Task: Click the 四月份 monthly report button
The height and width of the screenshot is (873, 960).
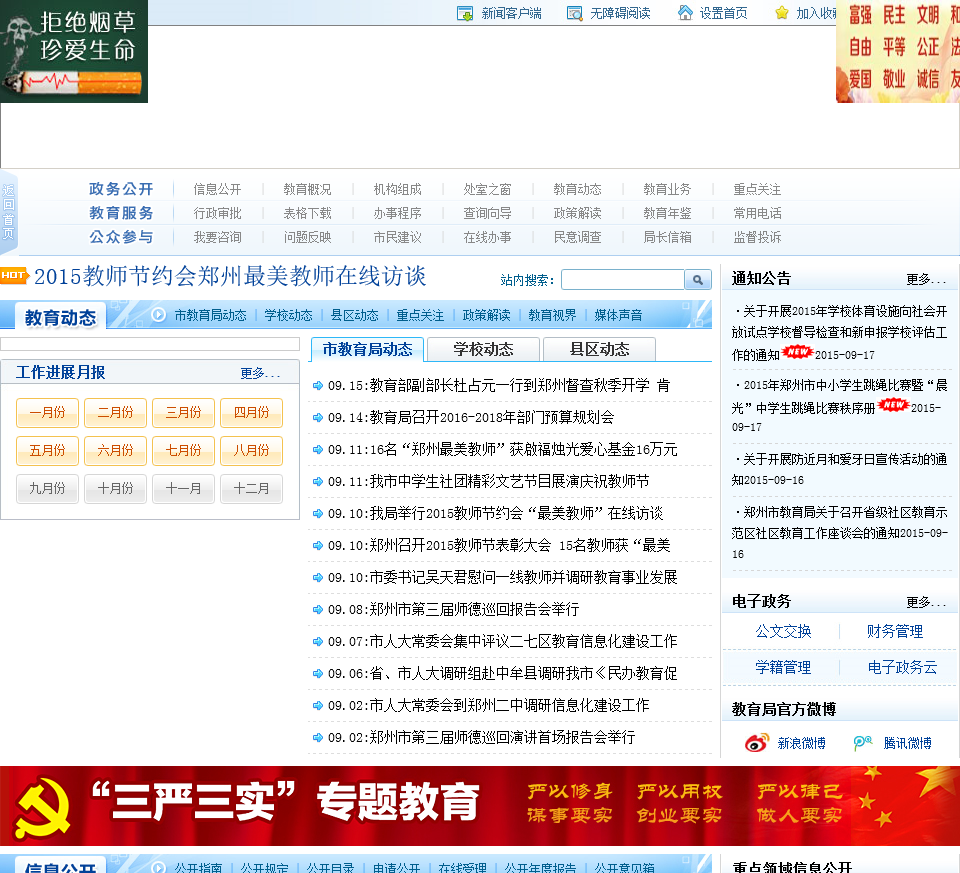Action: [x=251, y=413]
